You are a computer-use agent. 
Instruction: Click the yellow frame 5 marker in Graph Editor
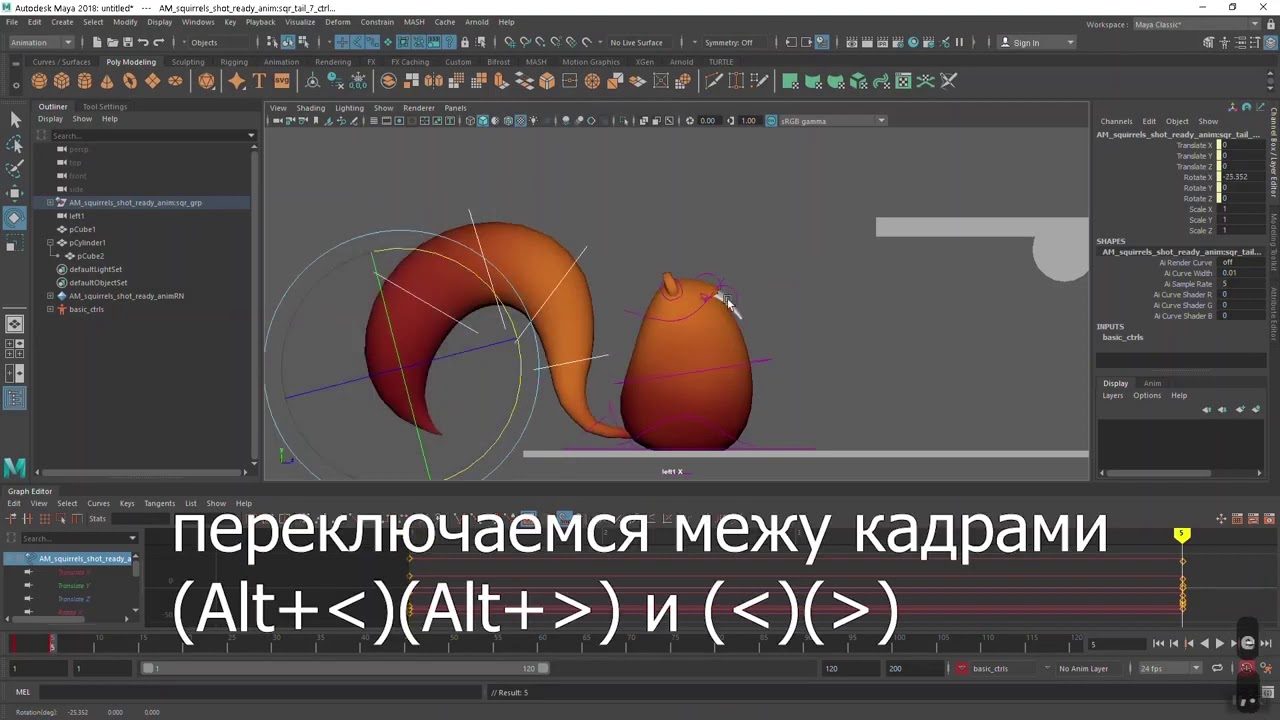[1182, 535]
